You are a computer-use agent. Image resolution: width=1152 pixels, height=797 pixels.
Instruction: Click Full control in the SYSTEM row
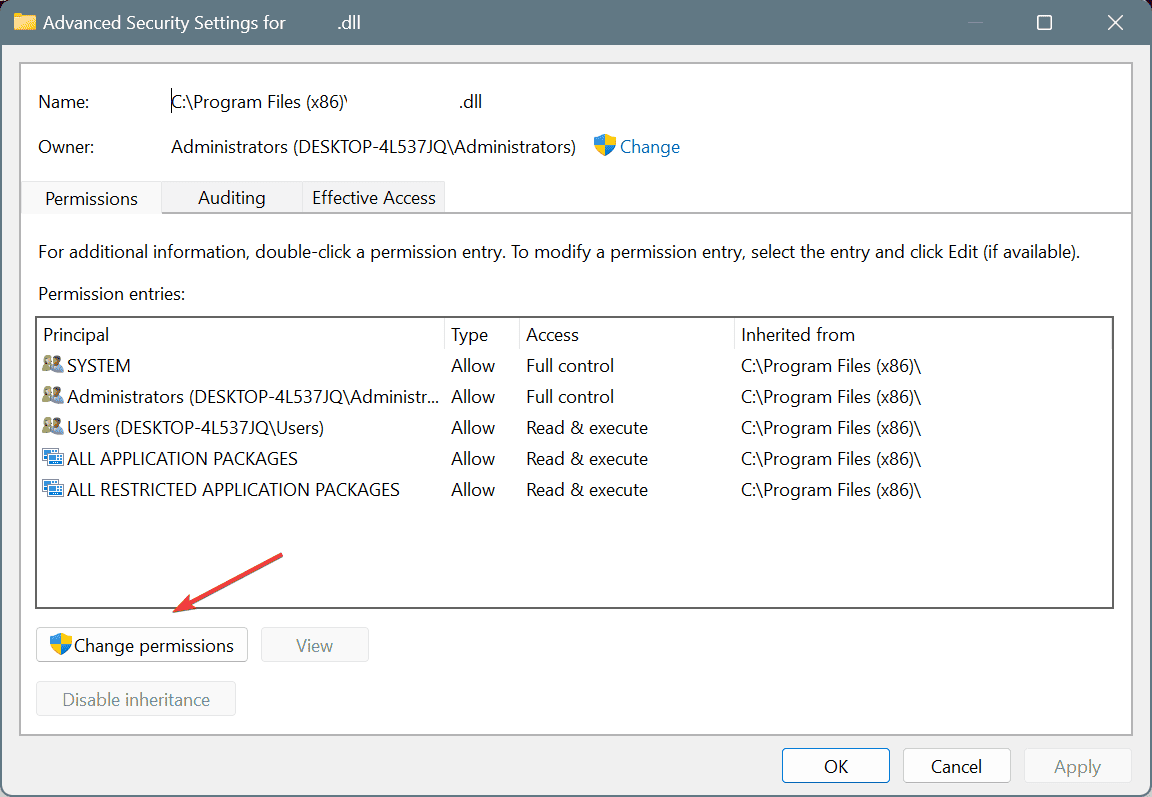click(569, 366)
